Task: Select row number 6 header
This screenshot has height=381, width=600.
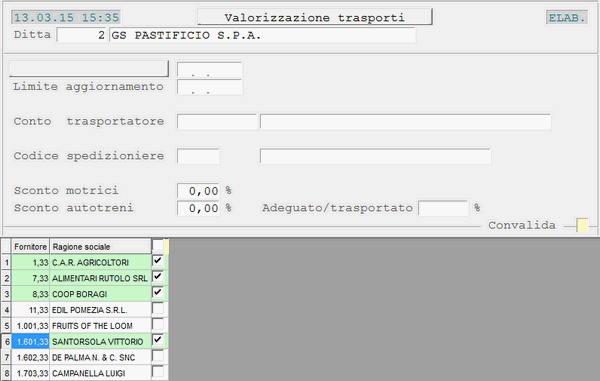Action: pos(6,341)
